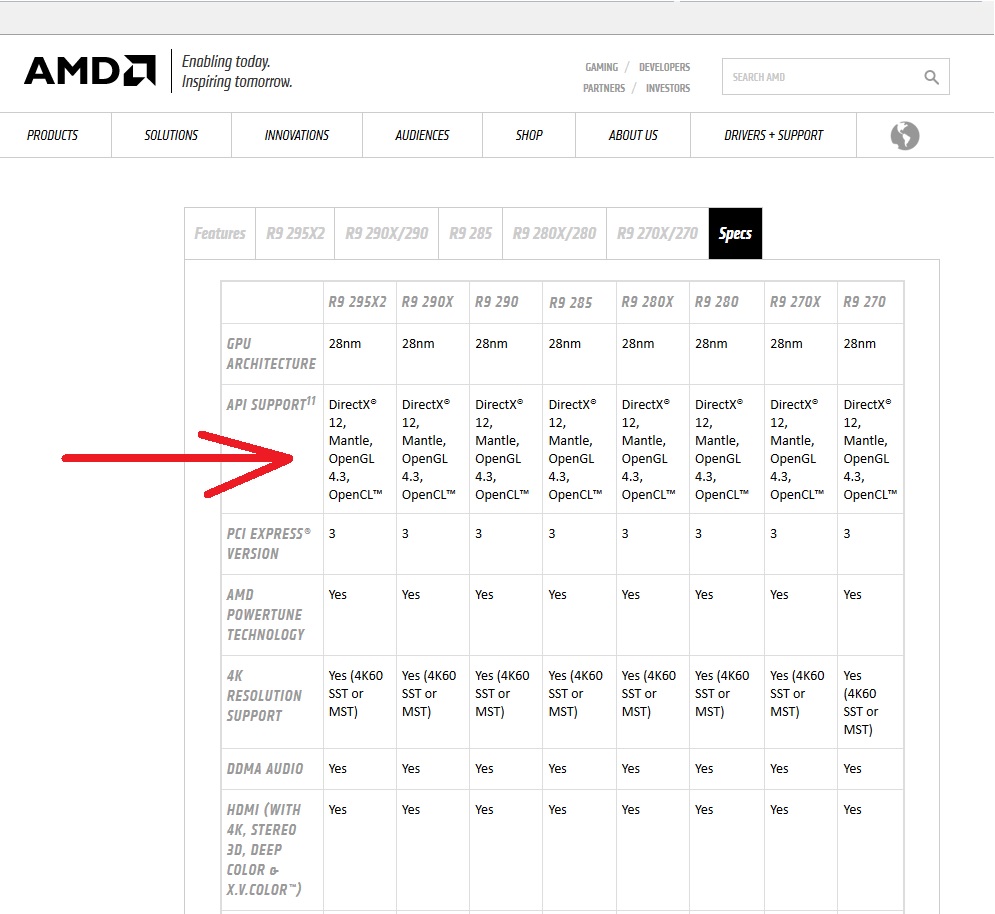Image resolution: width=995 pixels, height=914 pixels.
Task: Click the R9 280 column header
Action: [716, 302]
